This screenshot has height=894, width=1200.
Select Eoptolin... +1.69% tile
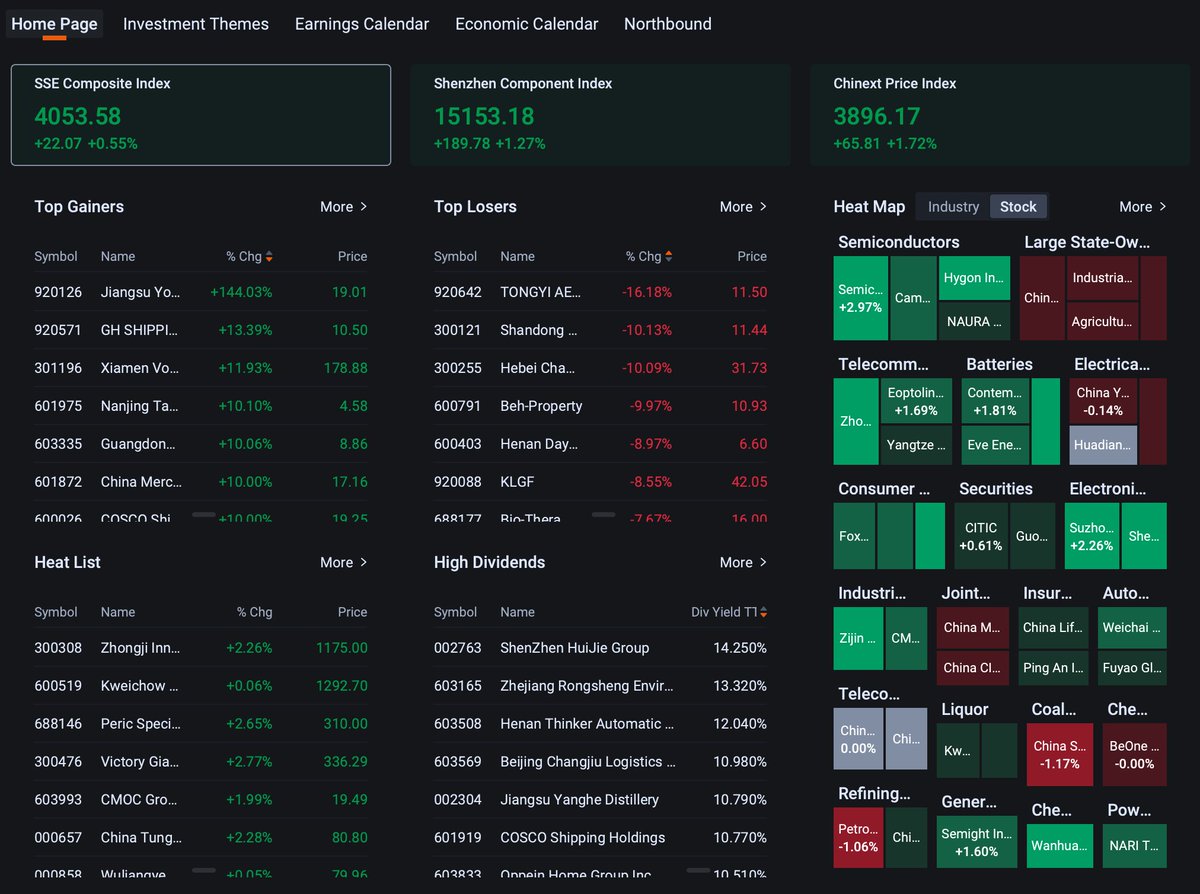(916, 402)
